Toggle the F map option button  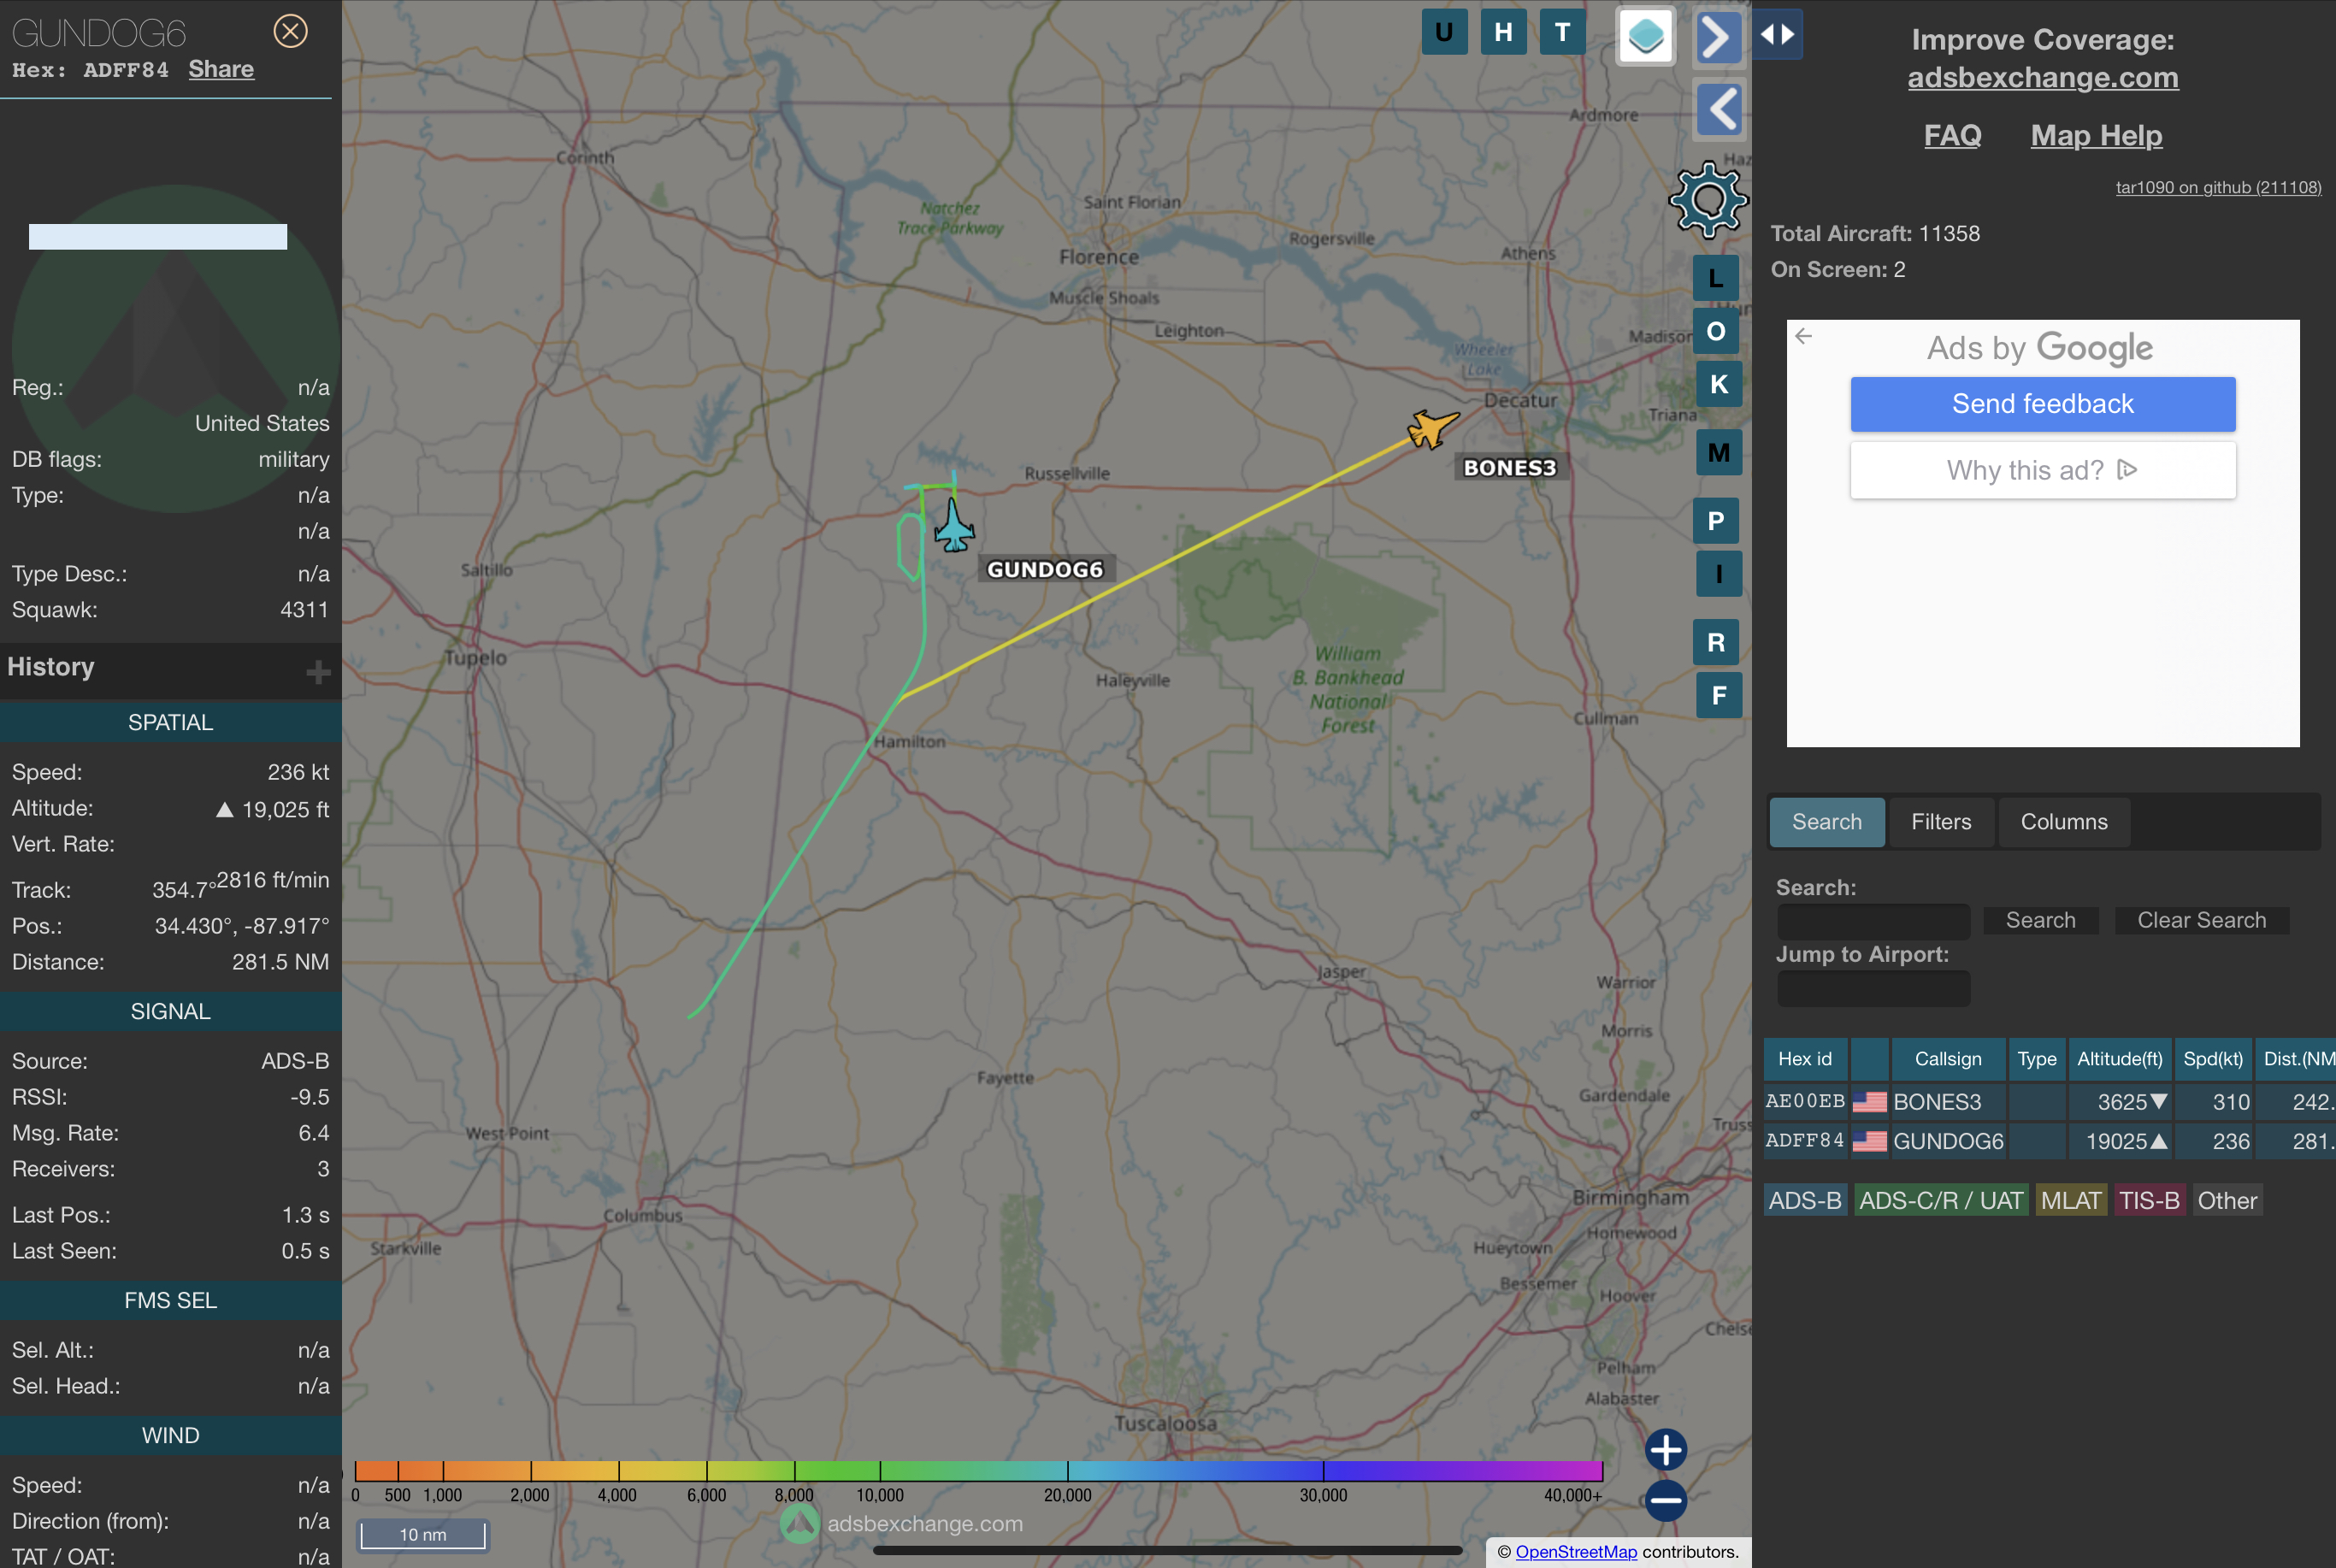coord(1719,695)
